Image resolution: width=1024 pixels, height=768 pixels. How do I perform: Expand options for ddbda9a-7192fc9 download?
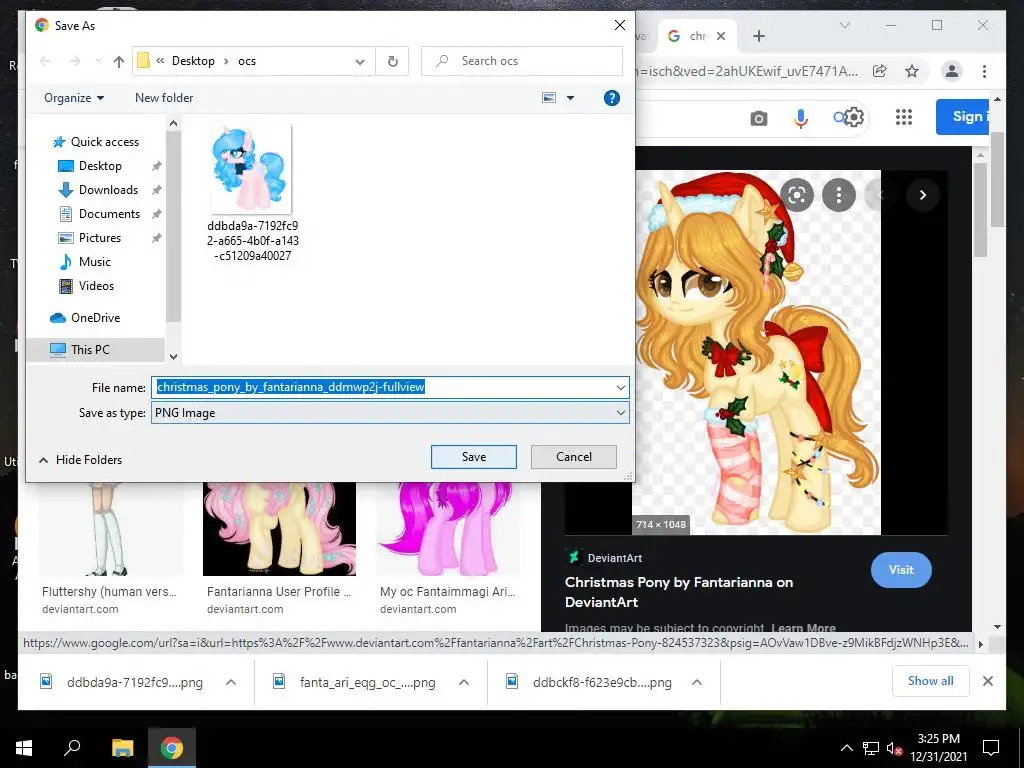click(x=231, y=682)
